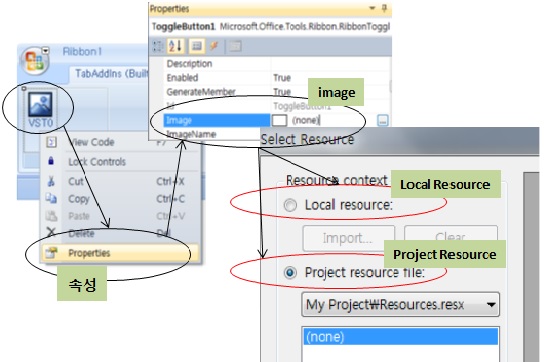Screen dimensions: 550x362
Task: Click the Import... button
Action: [x=349, y=238]
